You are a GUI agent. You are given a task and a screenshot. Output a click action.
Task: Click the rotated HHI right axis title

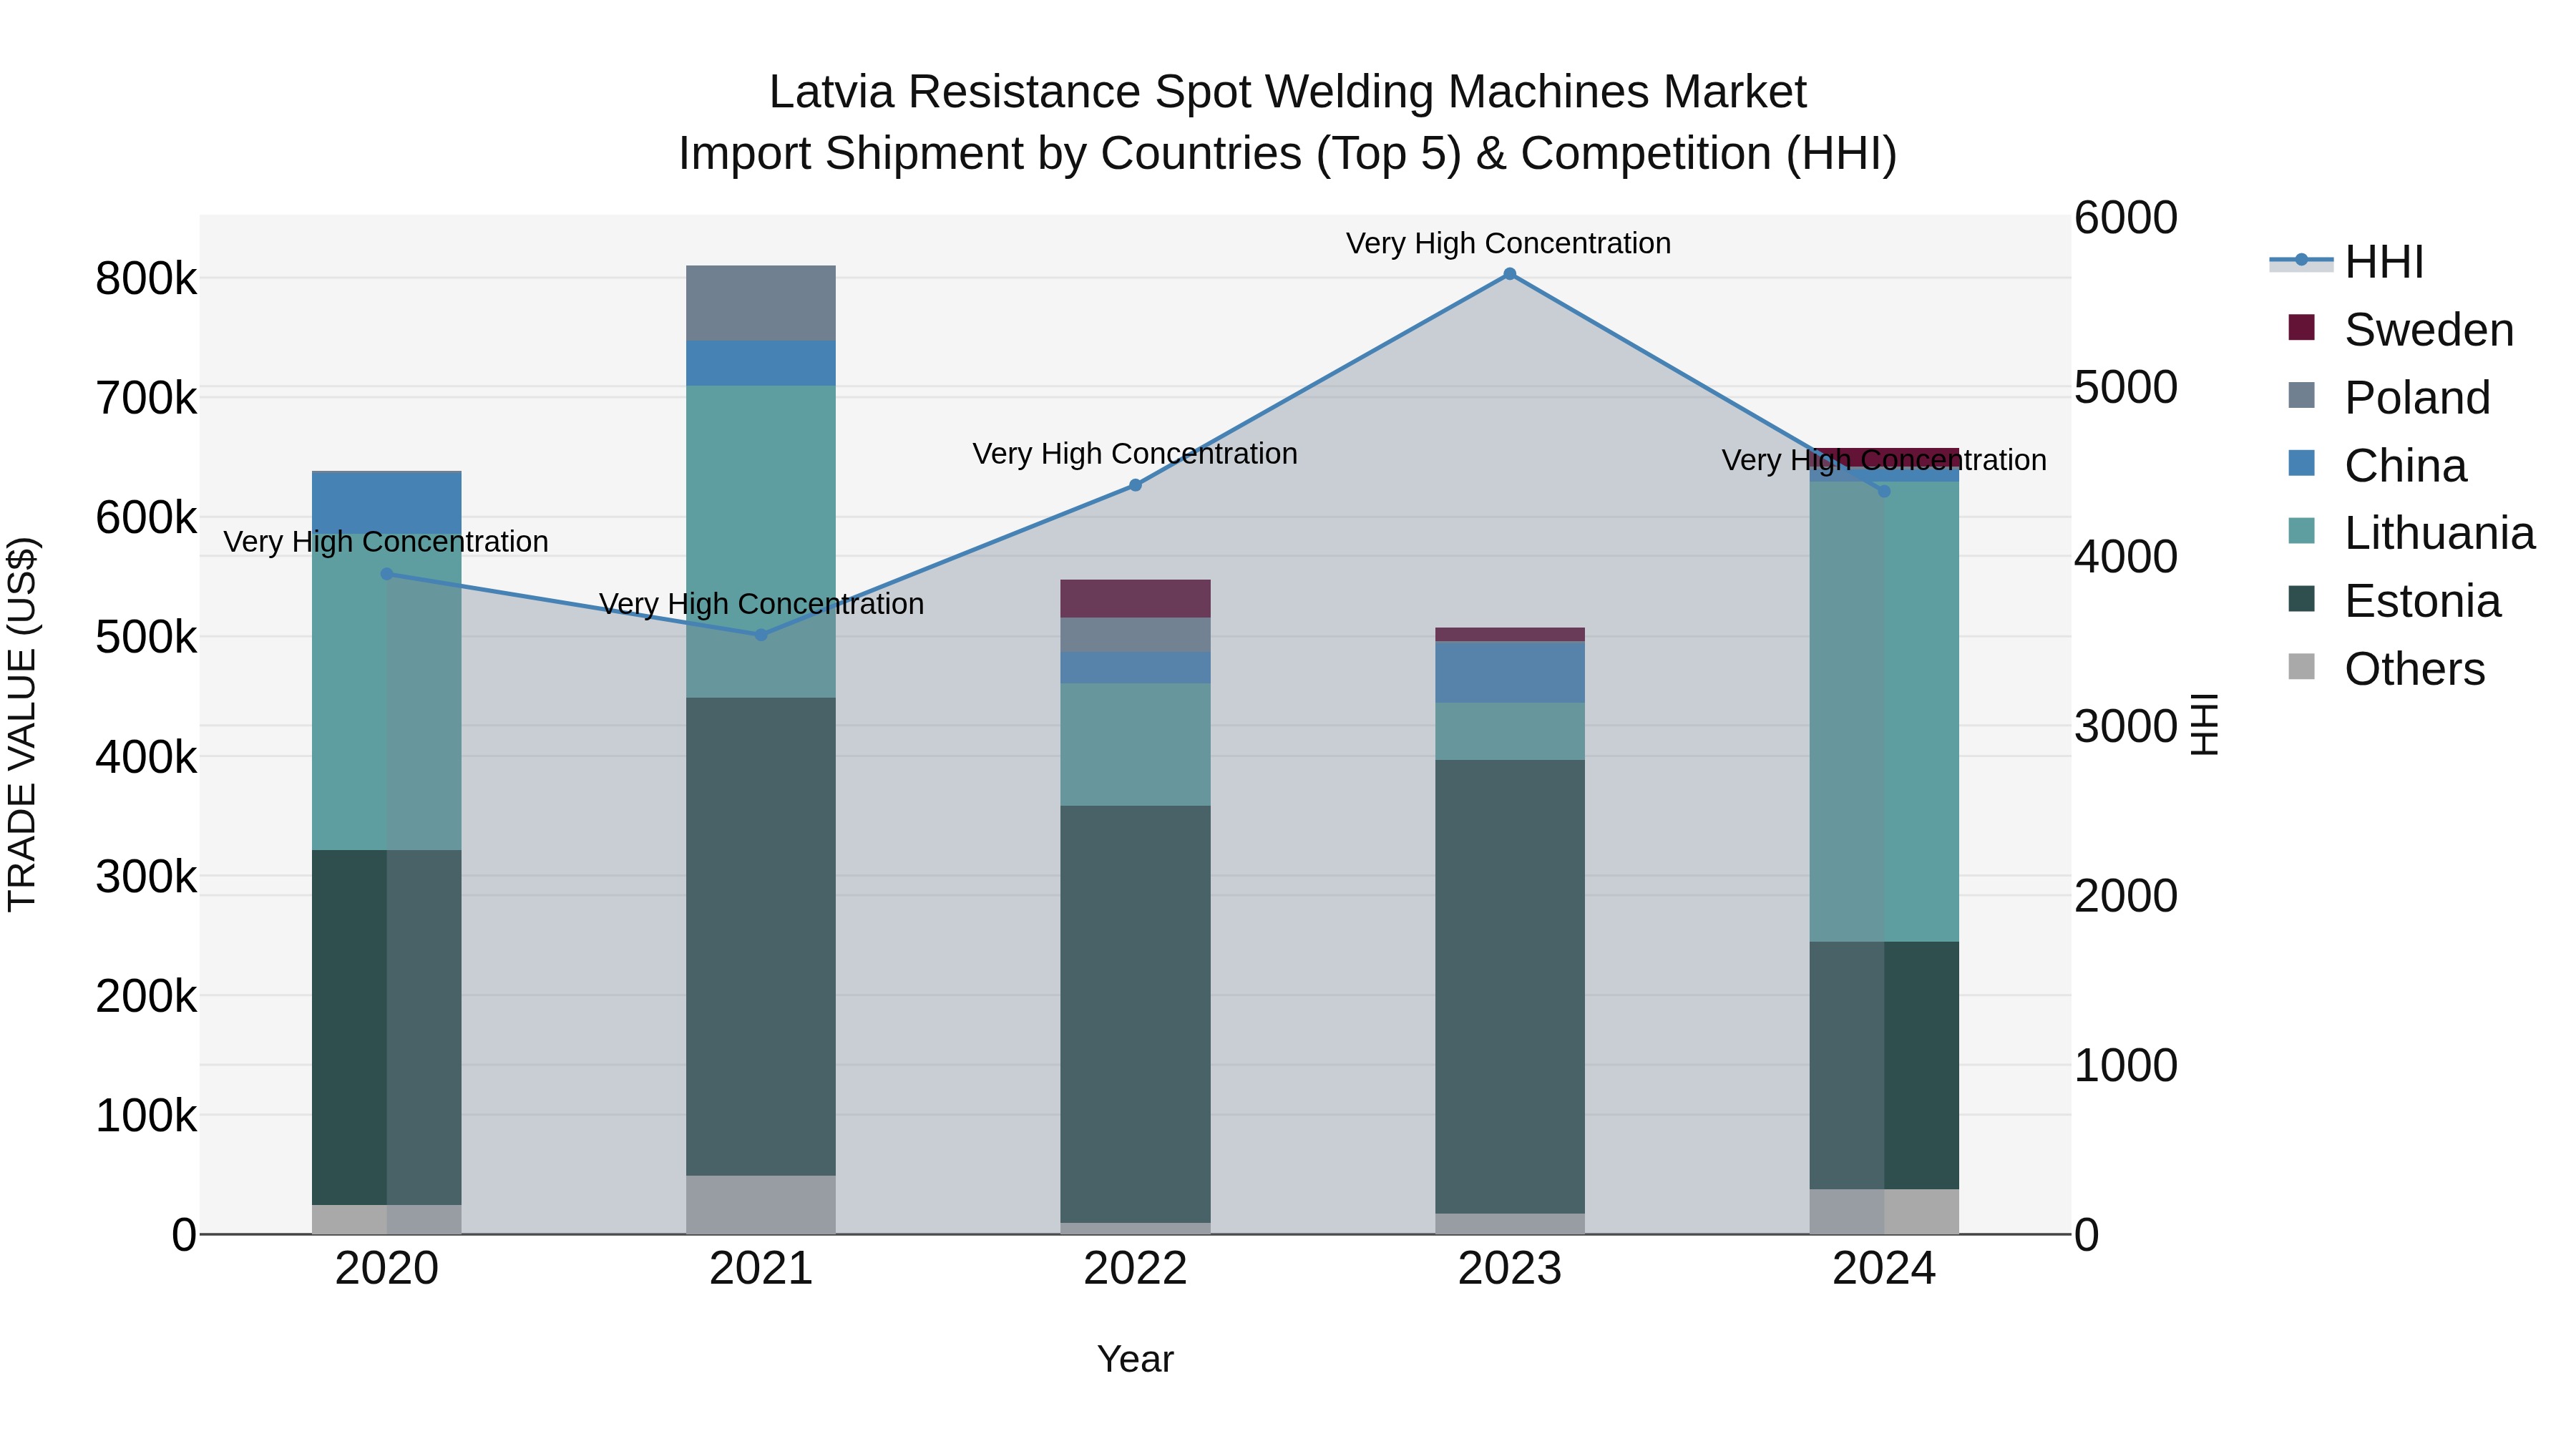click(x=2204, y=724)
